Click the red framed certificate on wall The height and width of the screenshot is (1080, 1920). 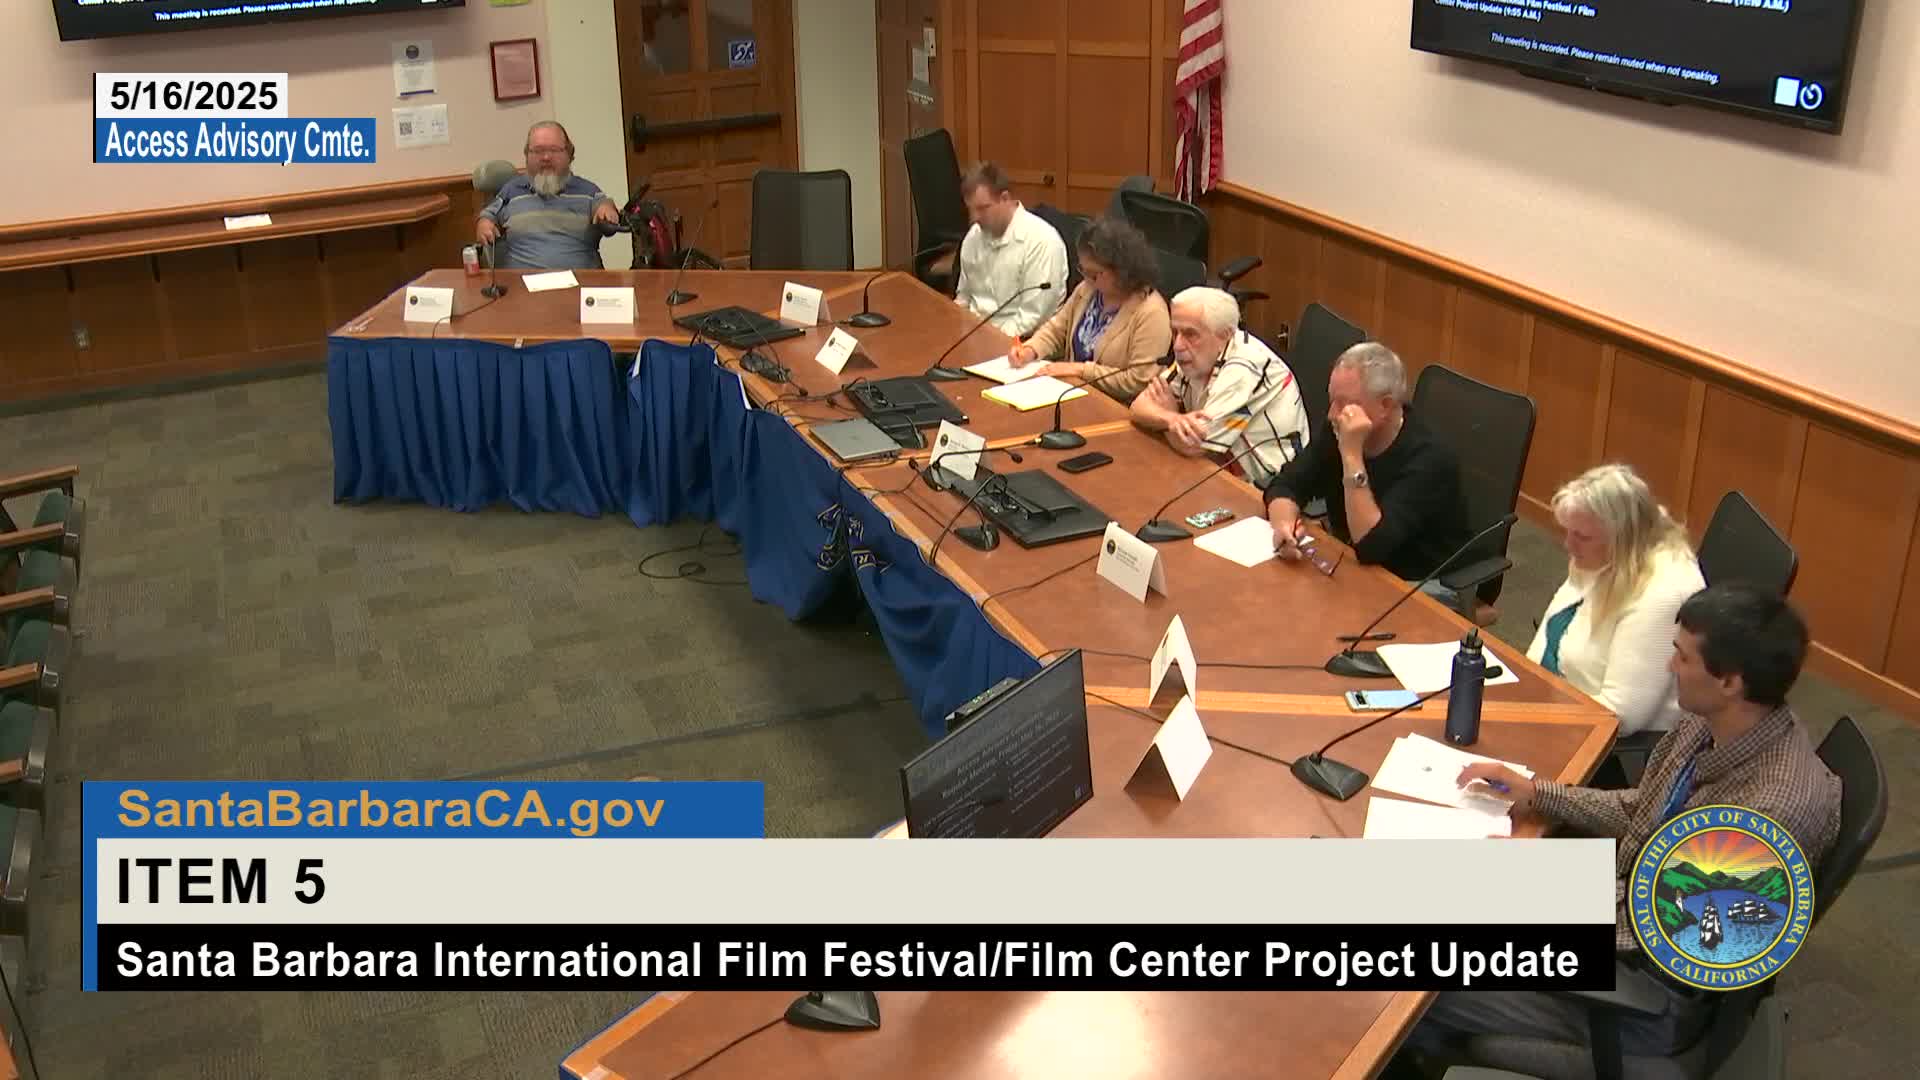[515, 70]
